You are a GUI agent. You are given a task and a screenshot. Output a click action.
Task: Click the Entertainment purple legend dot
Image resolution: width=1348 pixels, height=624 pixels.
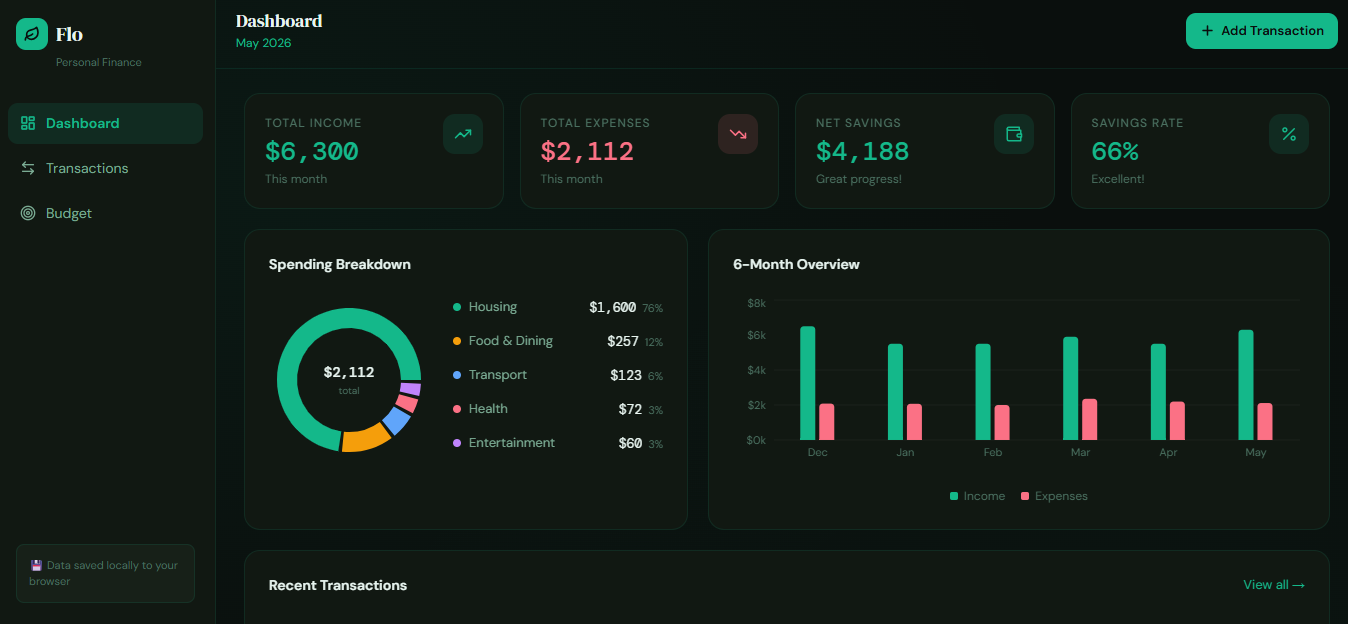[457, 443]
